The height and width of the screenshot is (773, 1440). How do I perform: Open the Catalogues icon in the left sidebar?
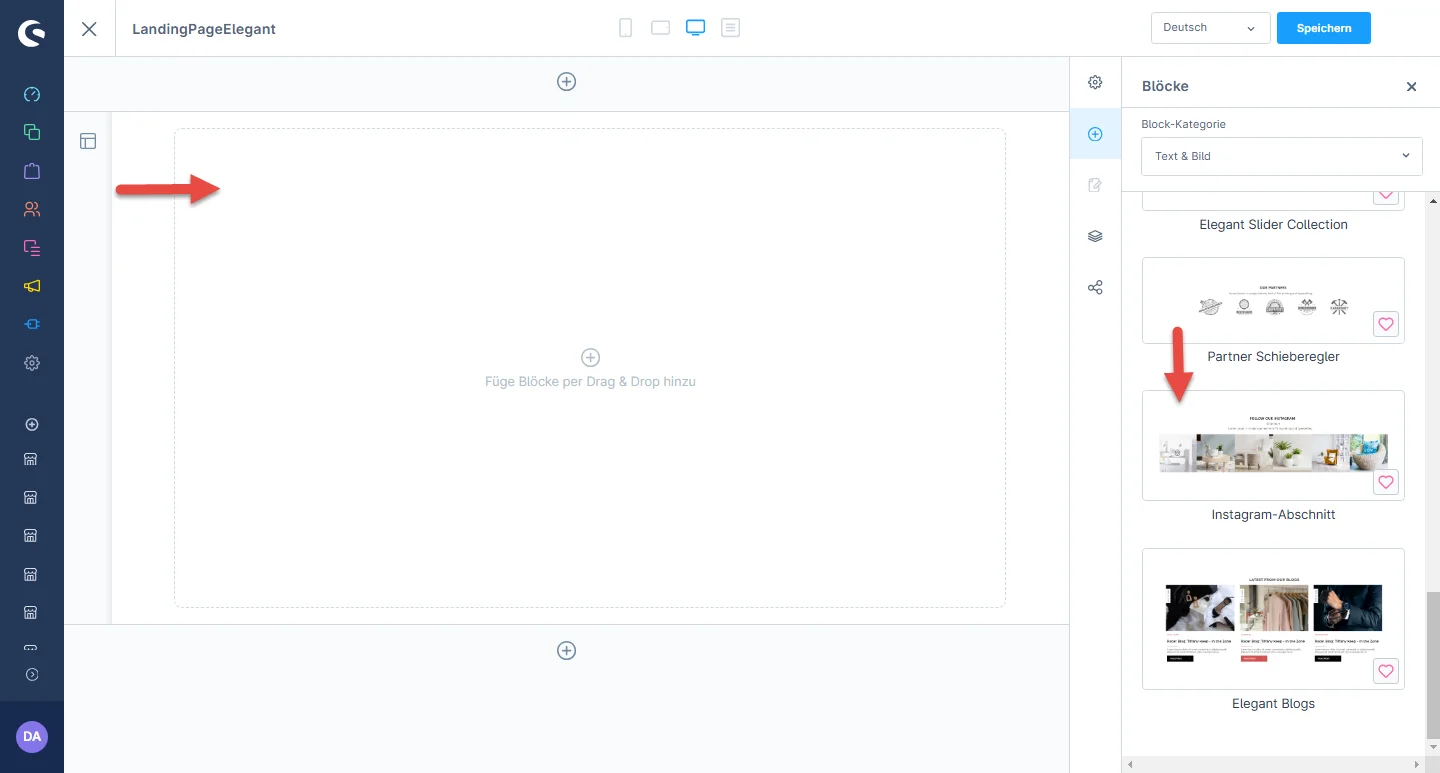tap(32, 132)
